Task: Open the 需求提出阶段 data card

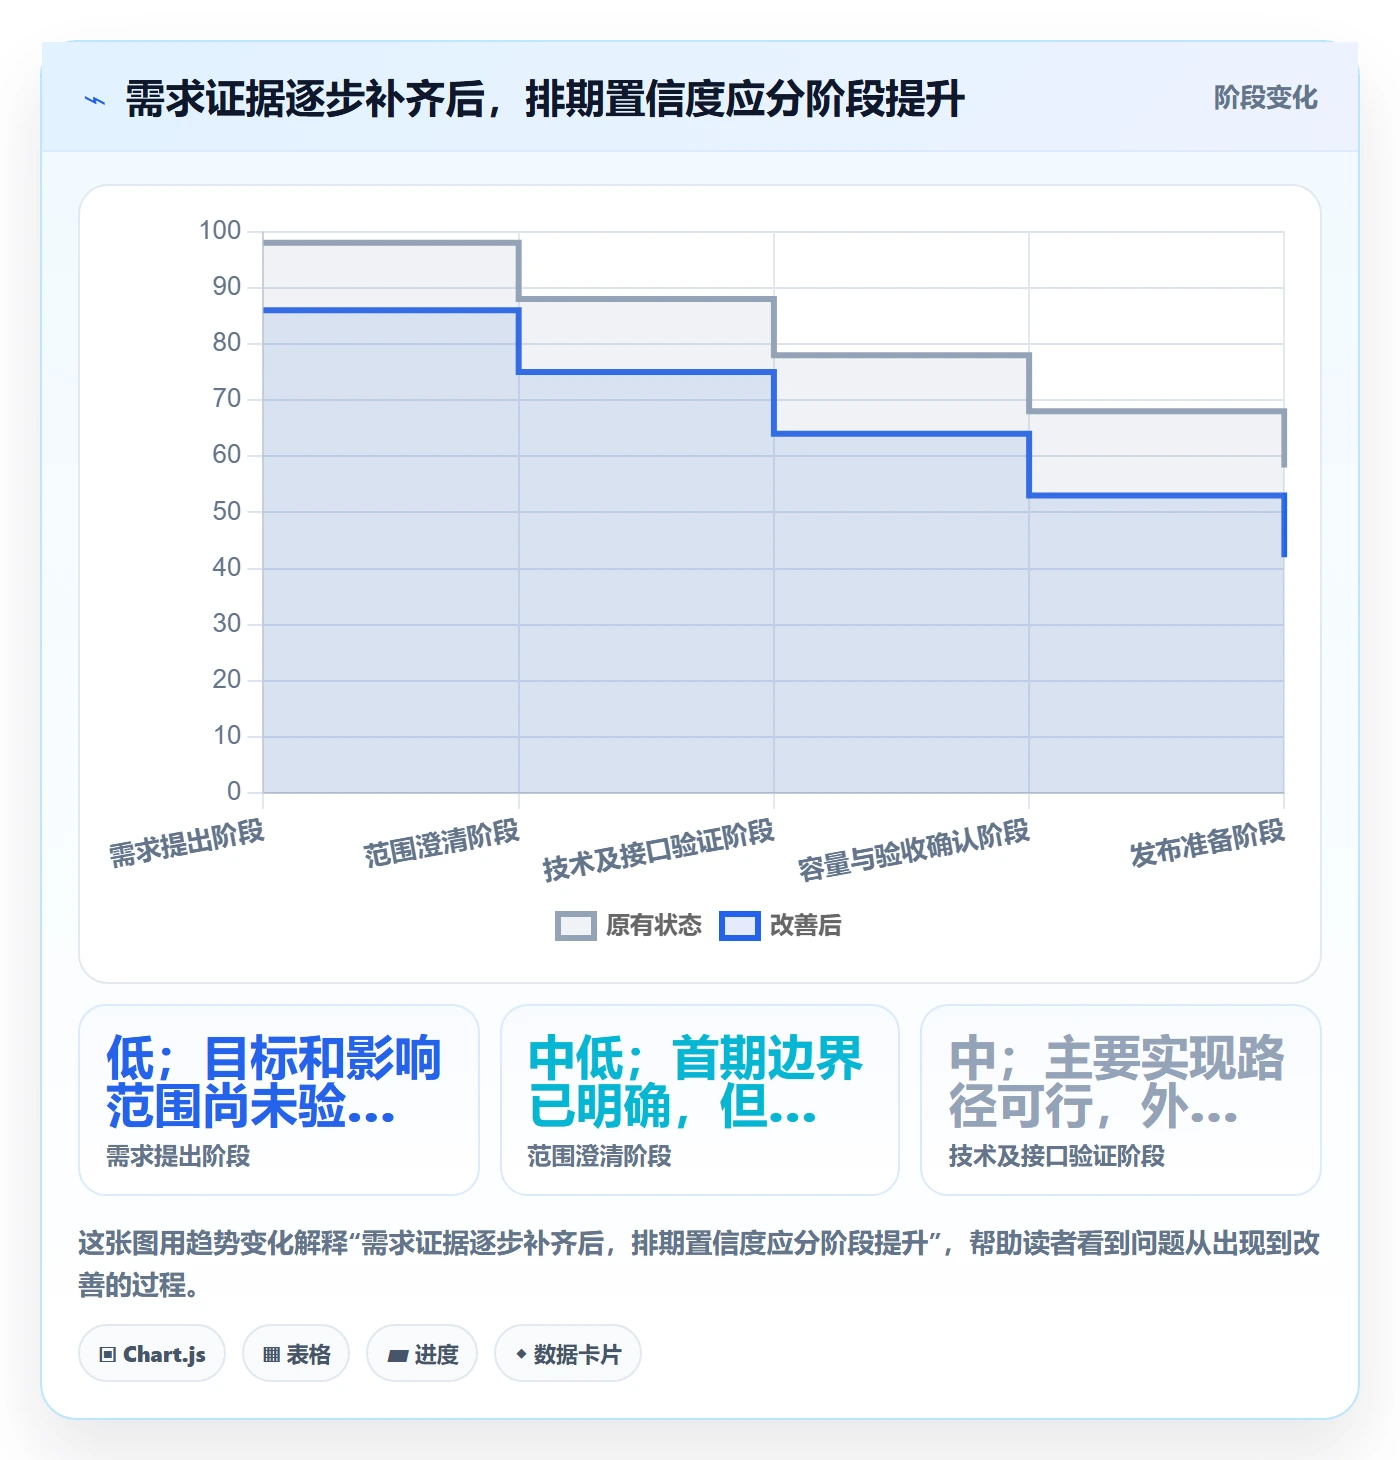Action: point(279,1100)
